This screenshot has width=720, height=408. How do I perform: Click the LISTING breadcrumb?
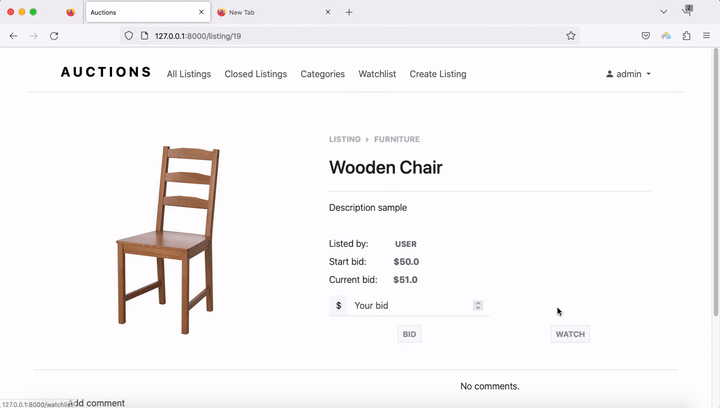pos(345,139)
